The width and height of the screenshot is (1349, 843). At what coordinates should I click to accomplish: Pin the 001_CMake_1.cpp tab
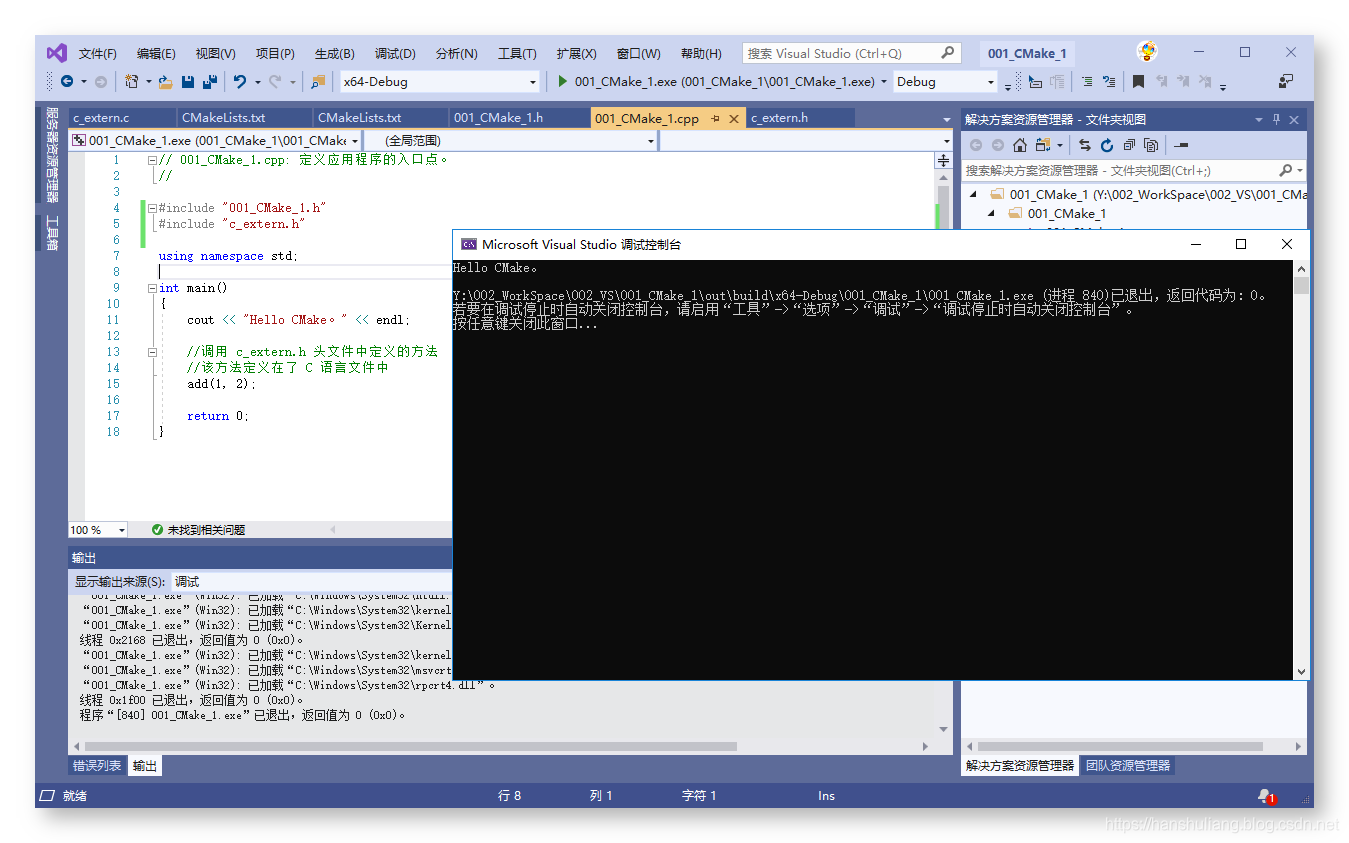click(715, 118)
